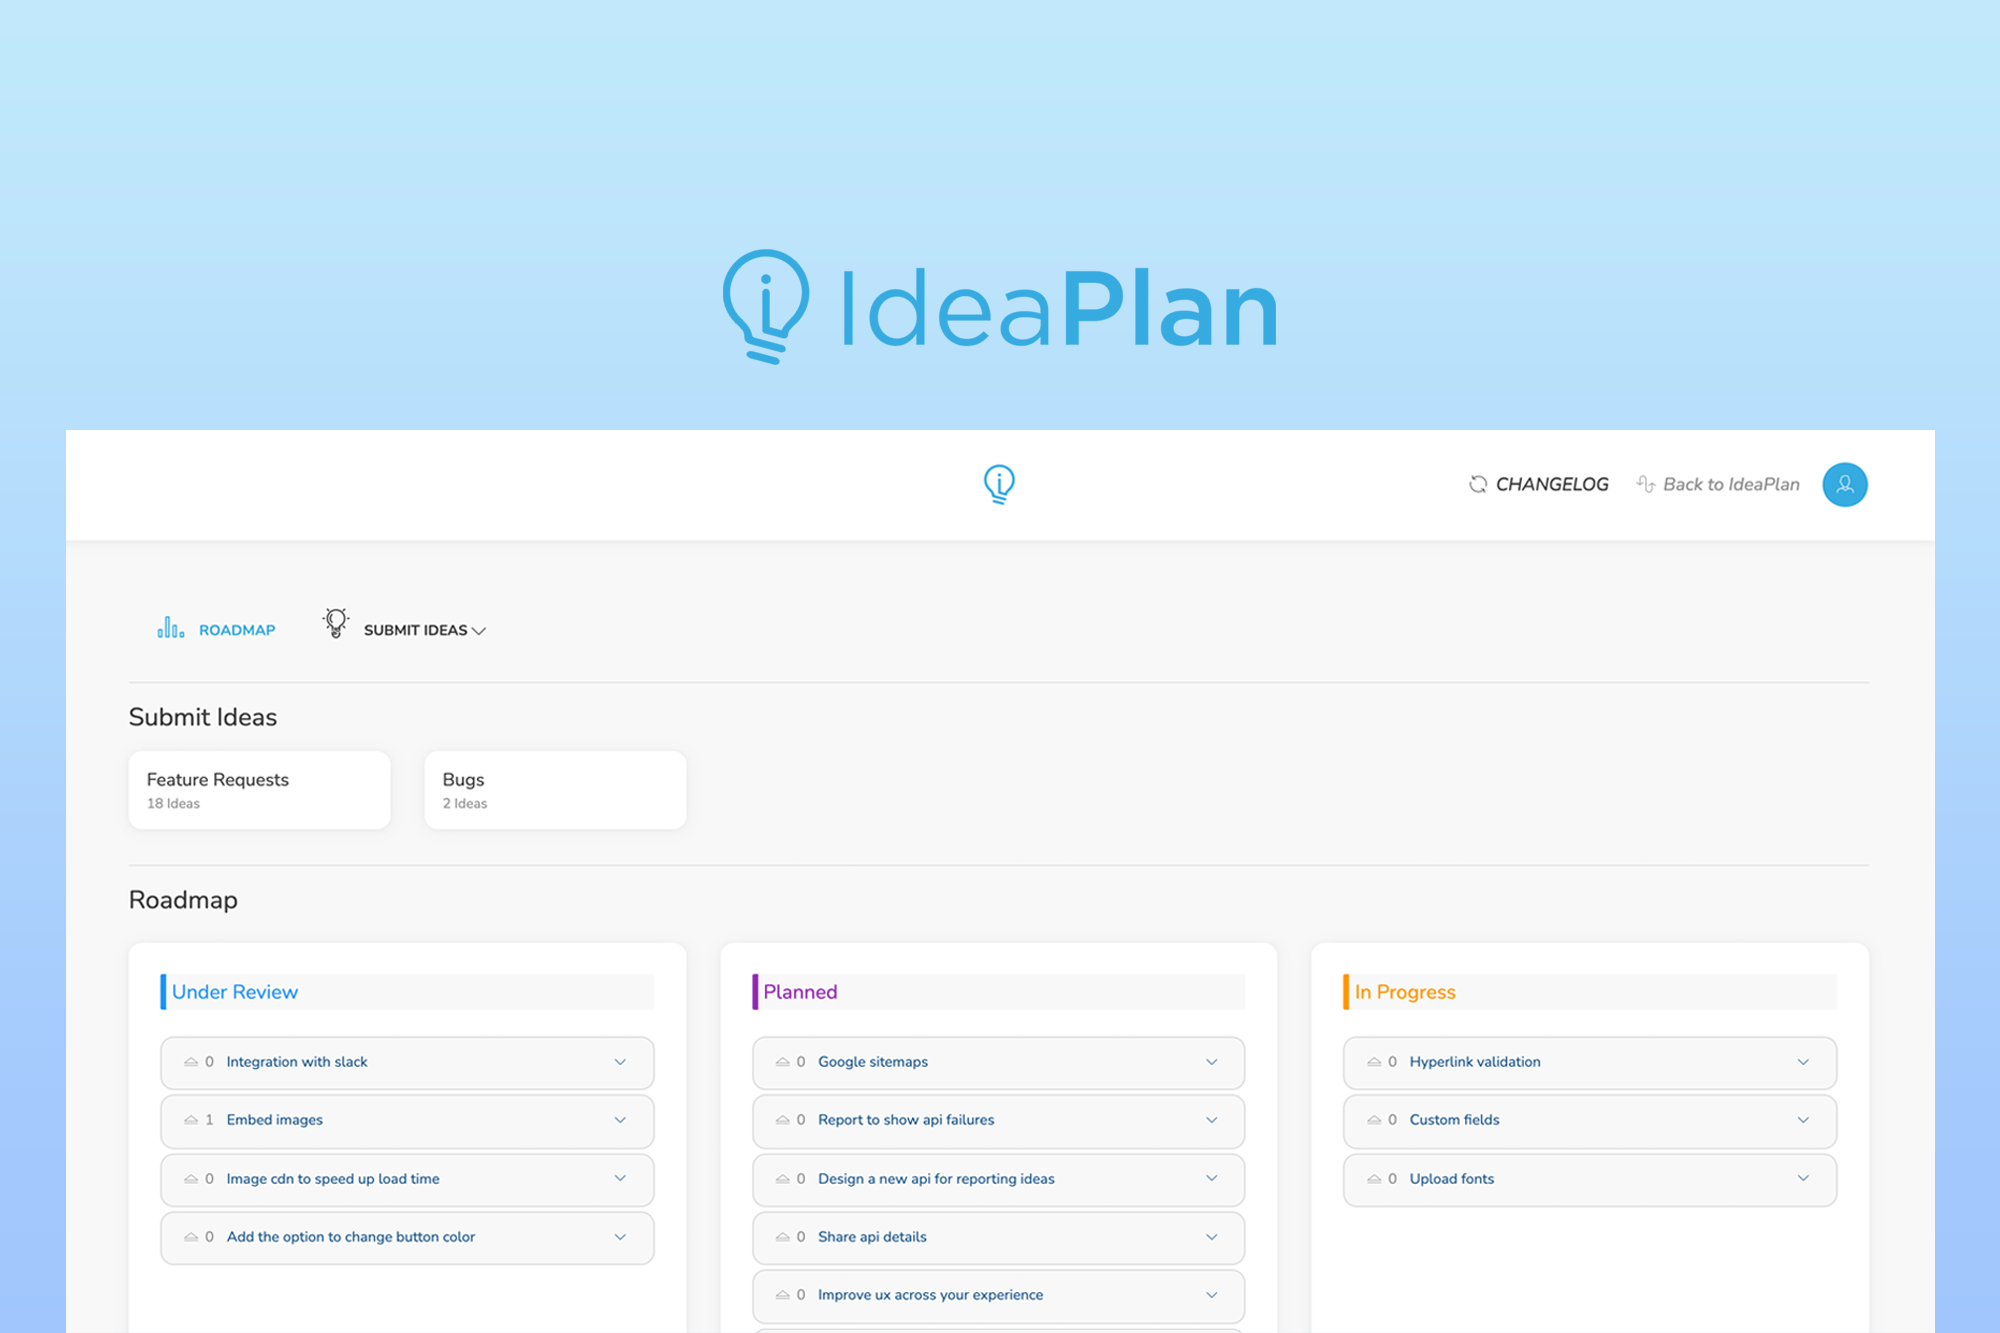The image size is (2000, 1333).
Task: Toggle the Custom fields row expander
Action: (1804, 1120)
